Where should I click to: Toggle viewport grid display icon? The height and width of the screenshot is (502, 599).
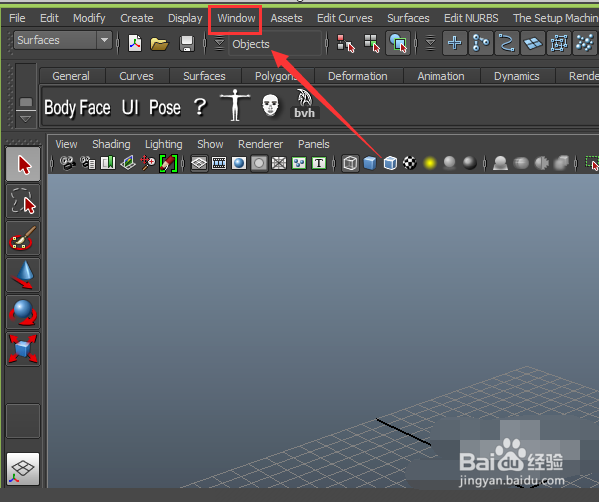(x=199, y=164)
